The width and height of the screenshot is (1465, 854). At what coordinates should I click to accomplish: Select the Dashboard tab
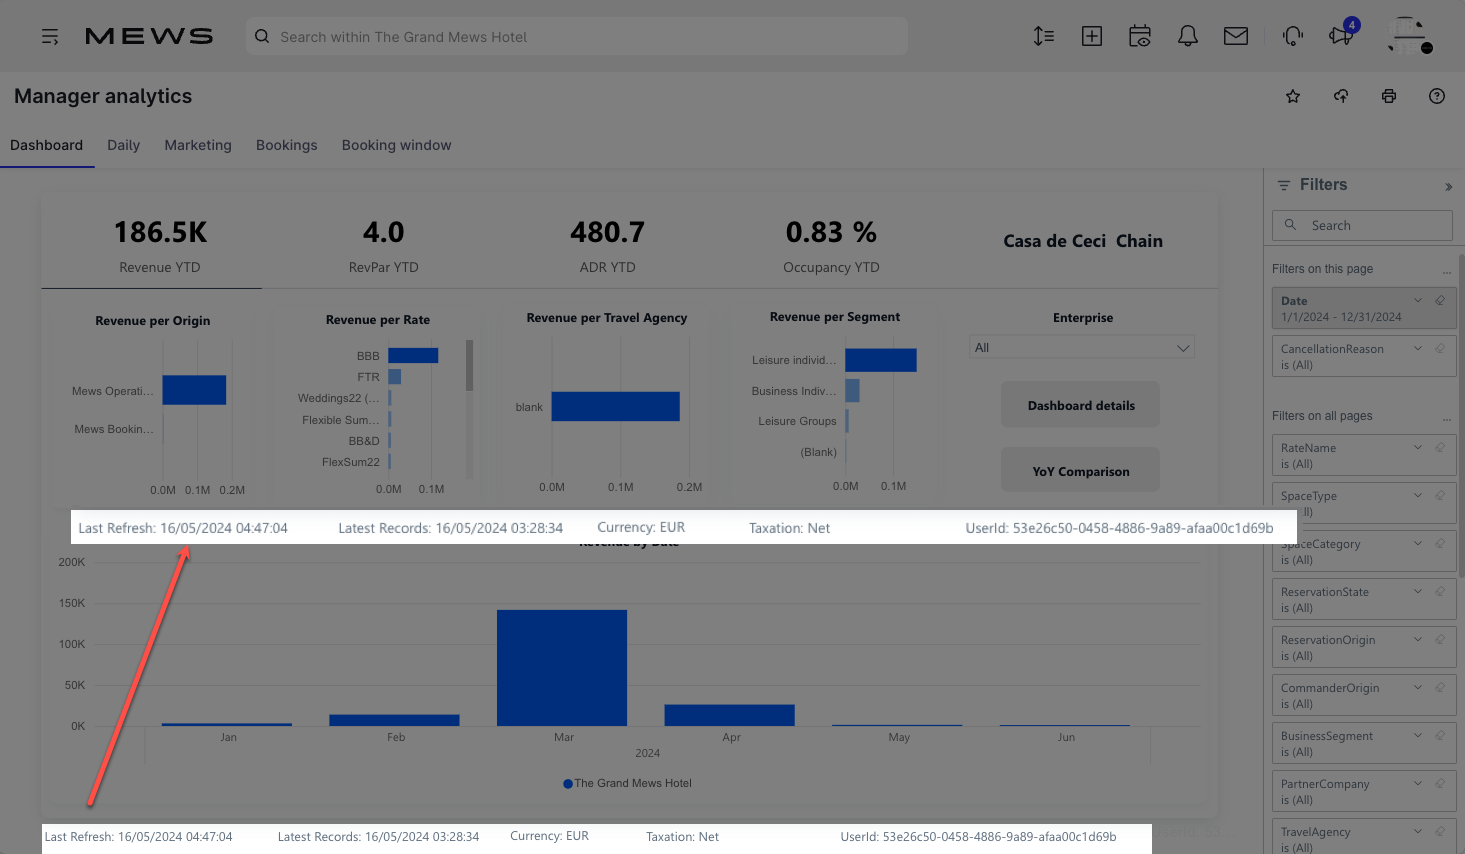(x=47, y=145)
